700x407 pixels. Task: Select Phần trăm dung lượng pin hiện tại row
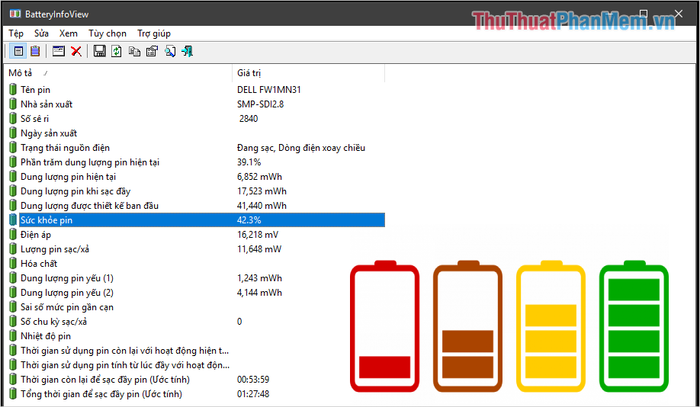tap(196, 162)
